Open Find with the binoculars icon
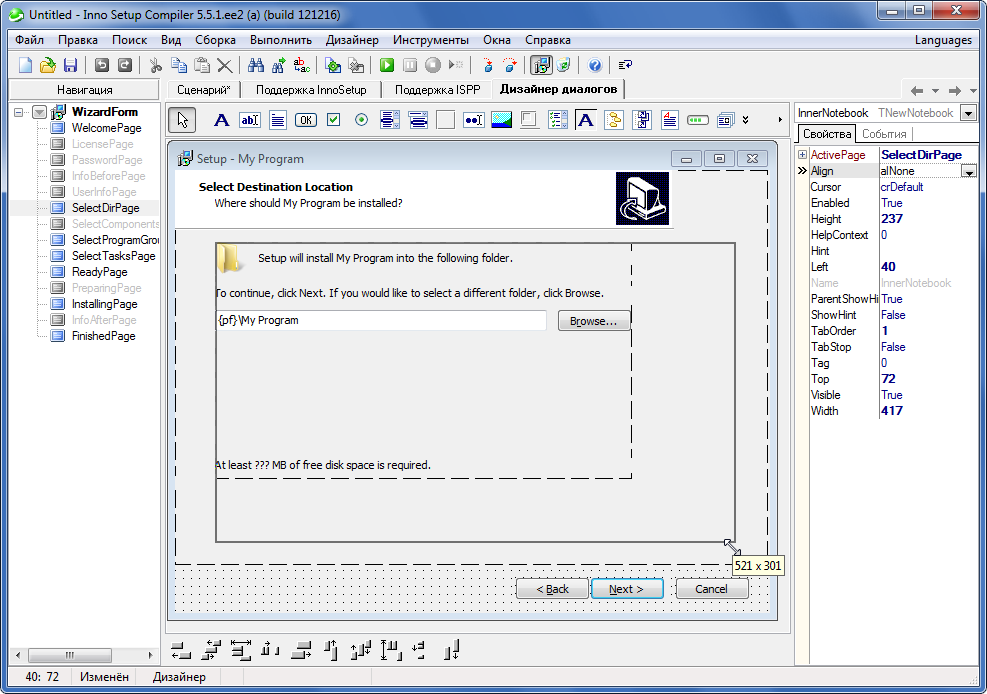The width and height of the screenshot is (987, 694). [x=256, y=65]
